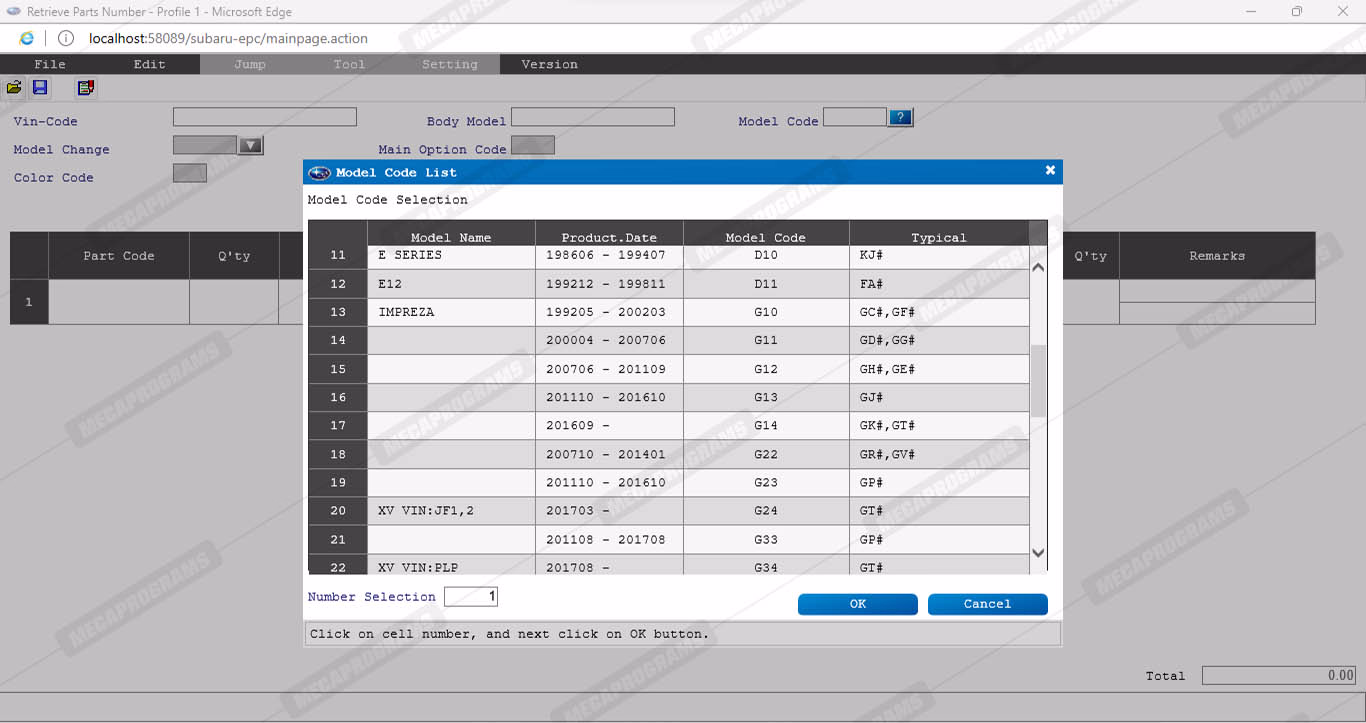Click the Color Code field
The width and height of the screenshot is (1366, 723).
point(190,173)
